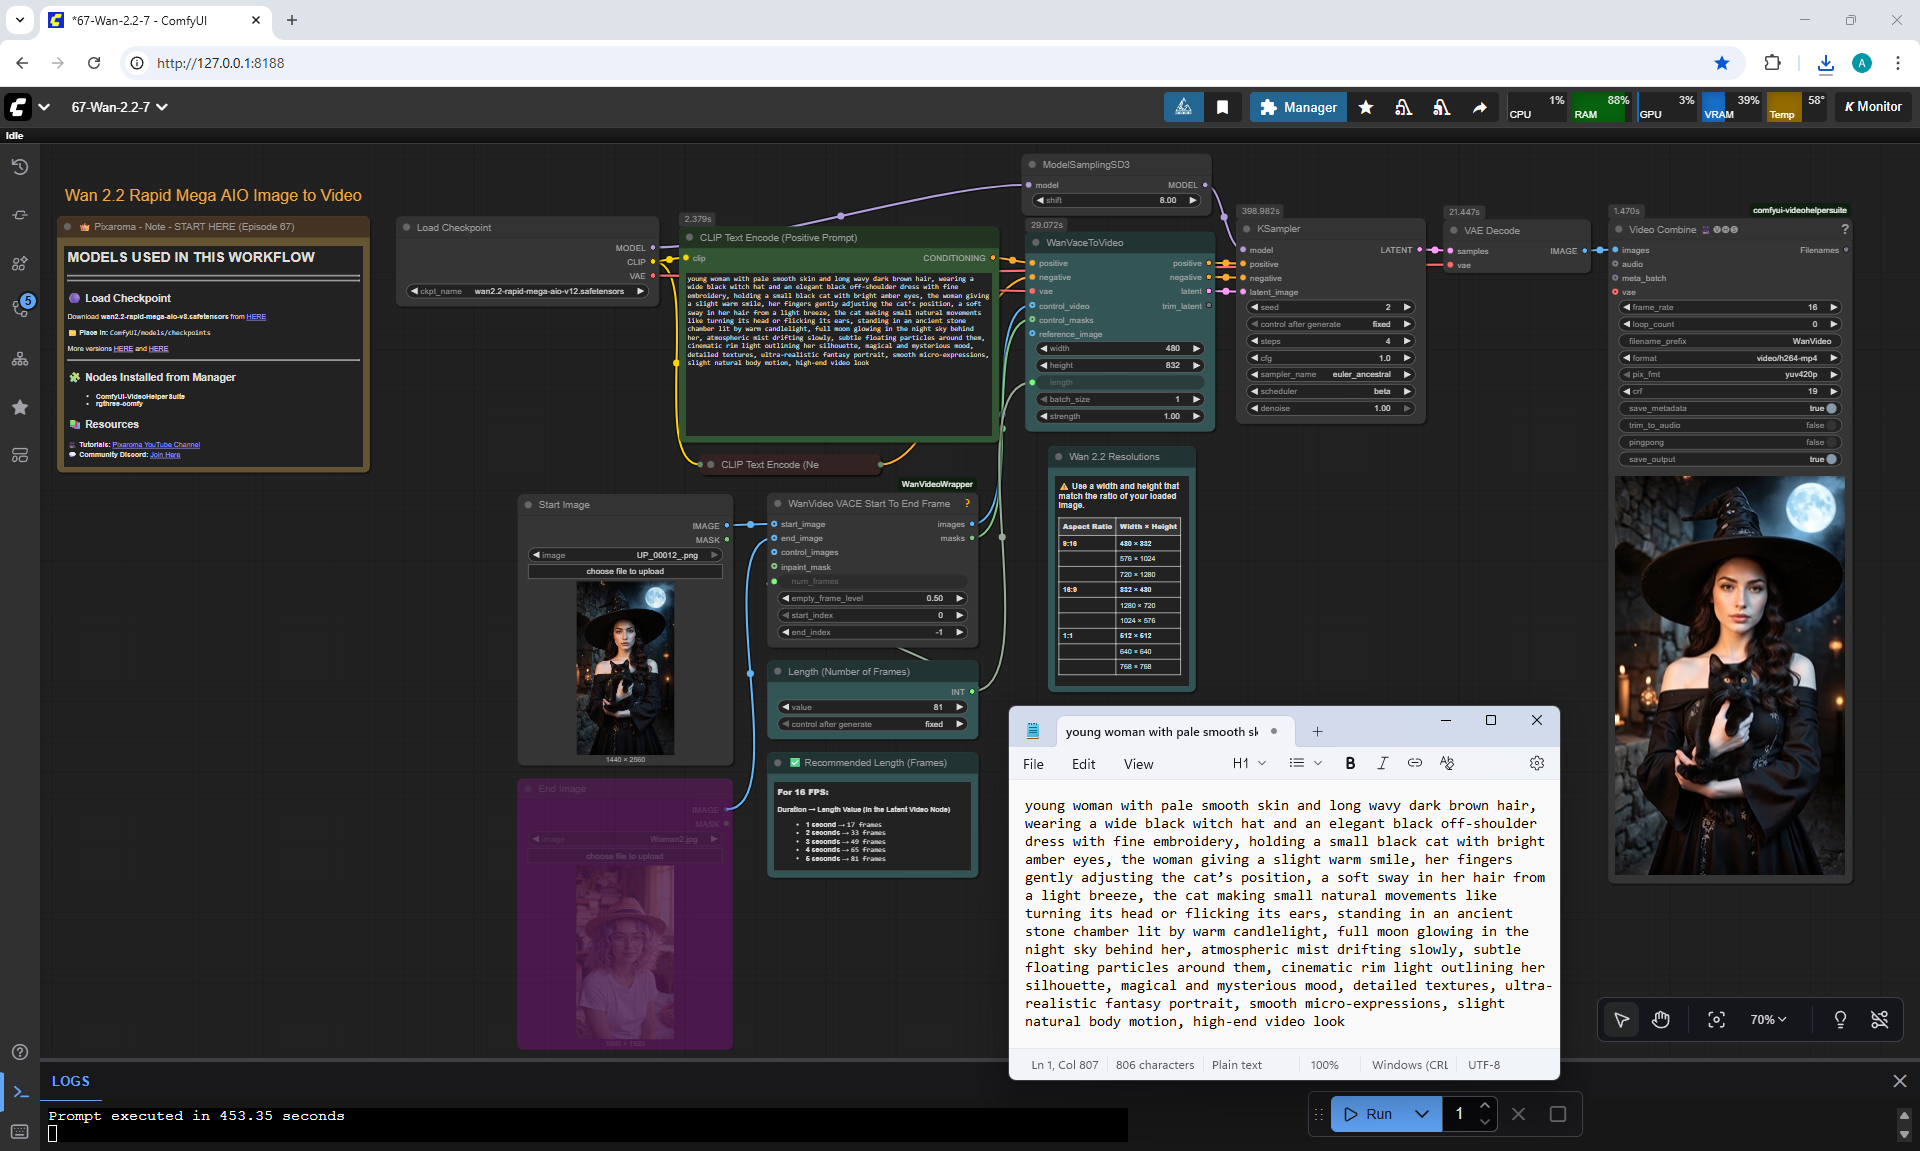Open the 70% zoom level dropdown
The width and height of the screenshot is (1920, 1151).
point(1768,1019)
